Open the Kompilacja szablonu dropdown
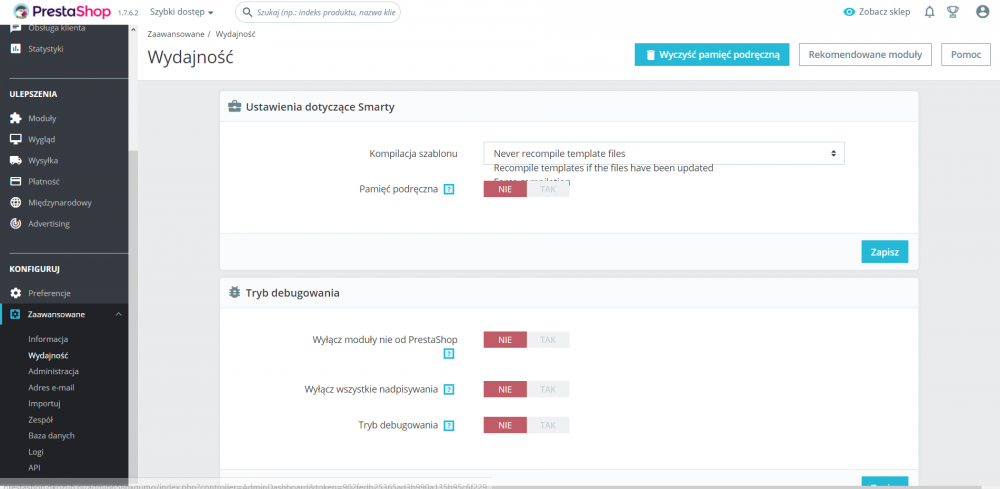 (663, 153)
